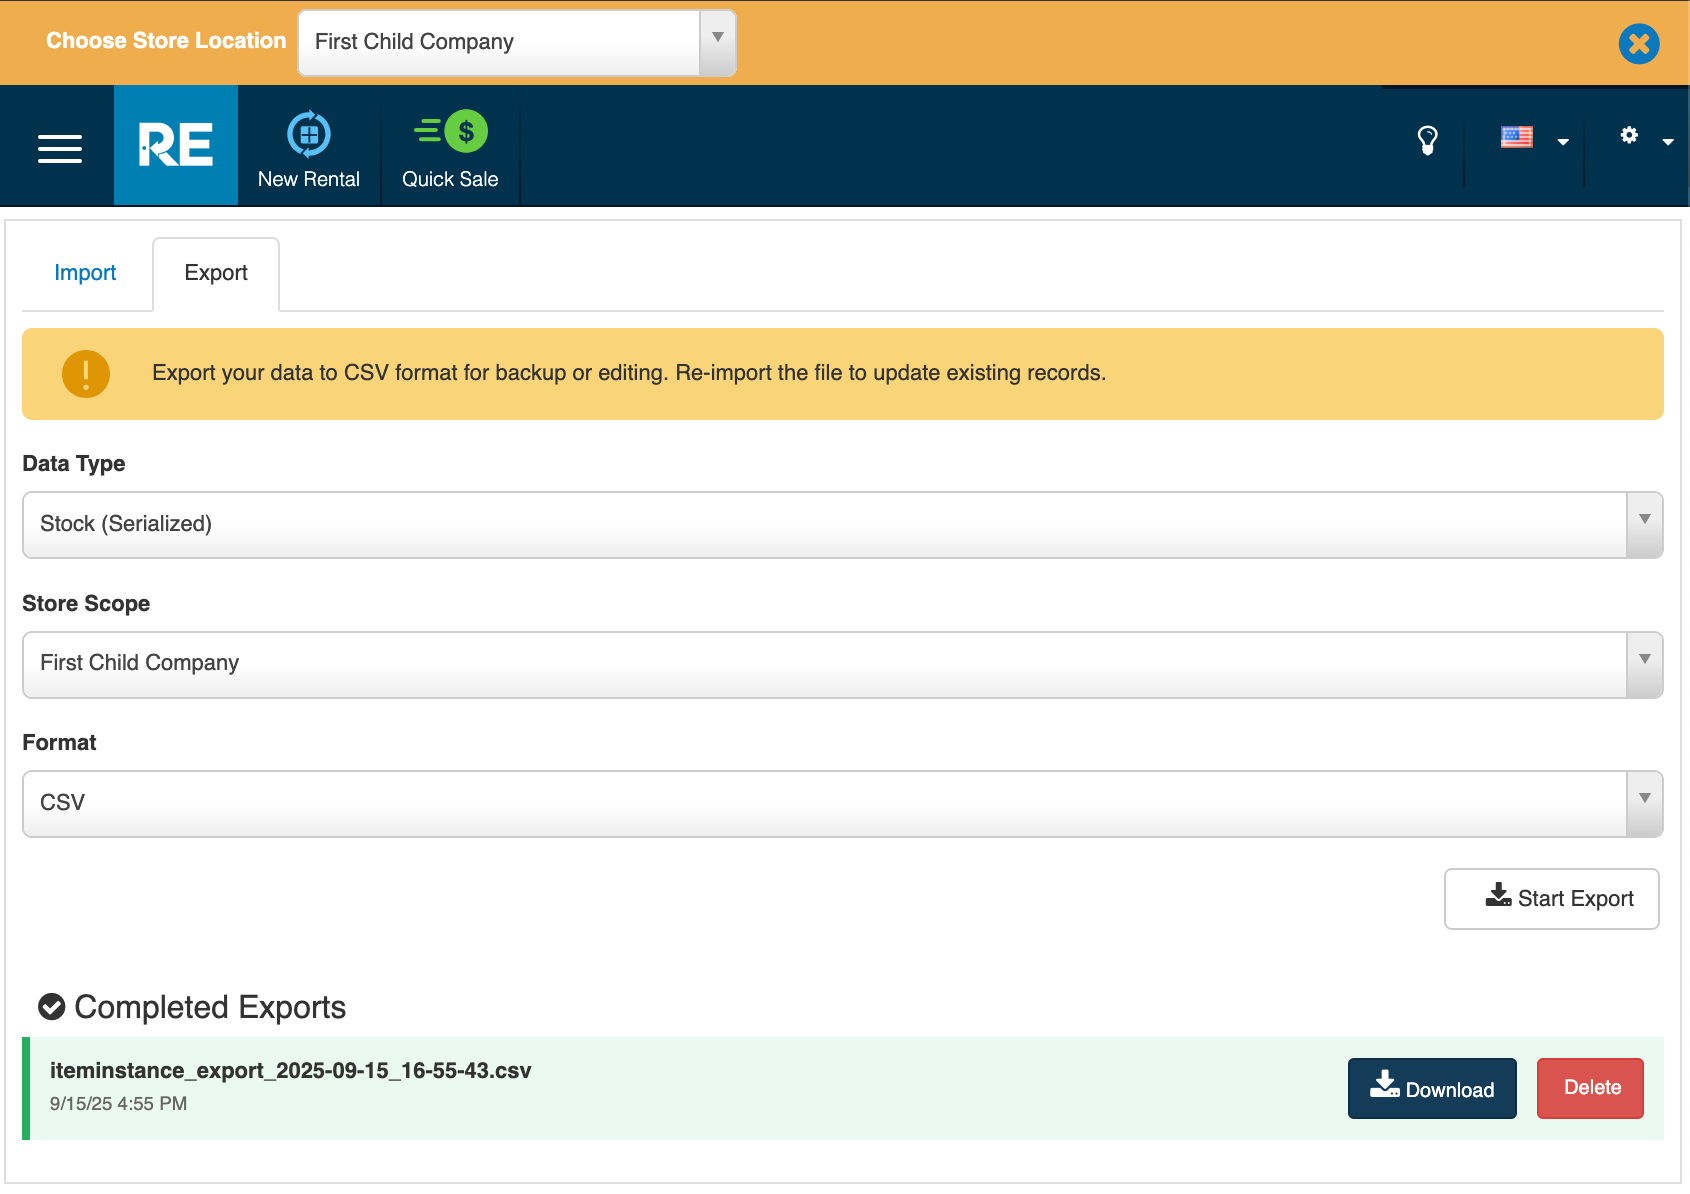This screenshot has height=1194, width=1690.
Task: Select the Export tab
Action: [216, 273]
